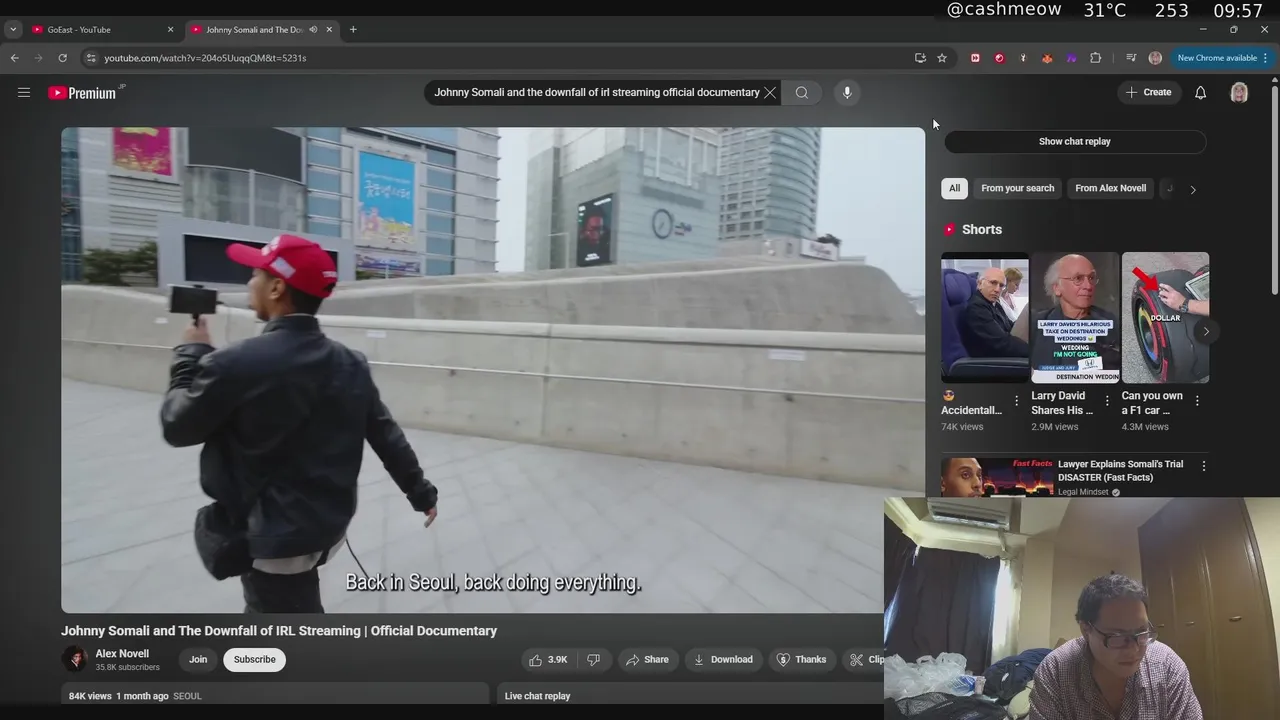The image size is (1280, 720).
Task: Click the key-shaped extension icon
Action: pyautogui.click(x=1023, y=58)
